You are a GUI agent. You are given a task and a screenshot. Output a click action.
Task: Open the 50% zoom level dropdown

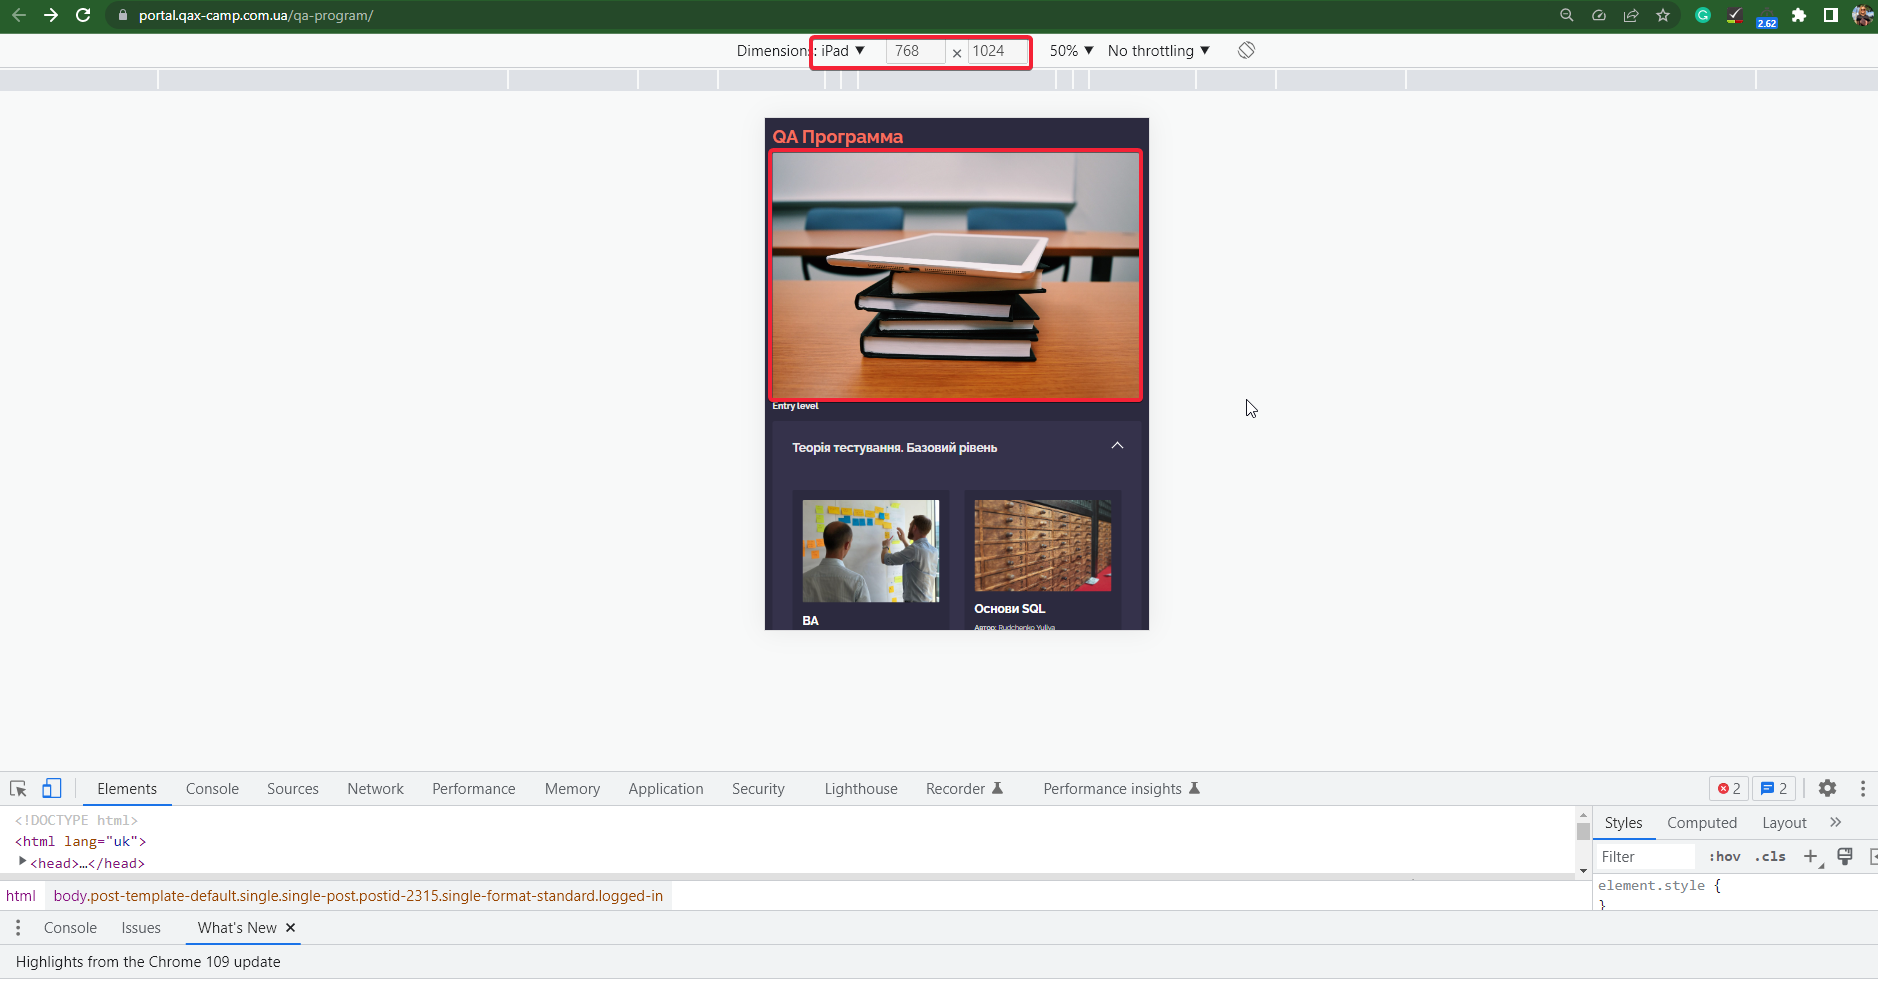[x=1070, y=50]
